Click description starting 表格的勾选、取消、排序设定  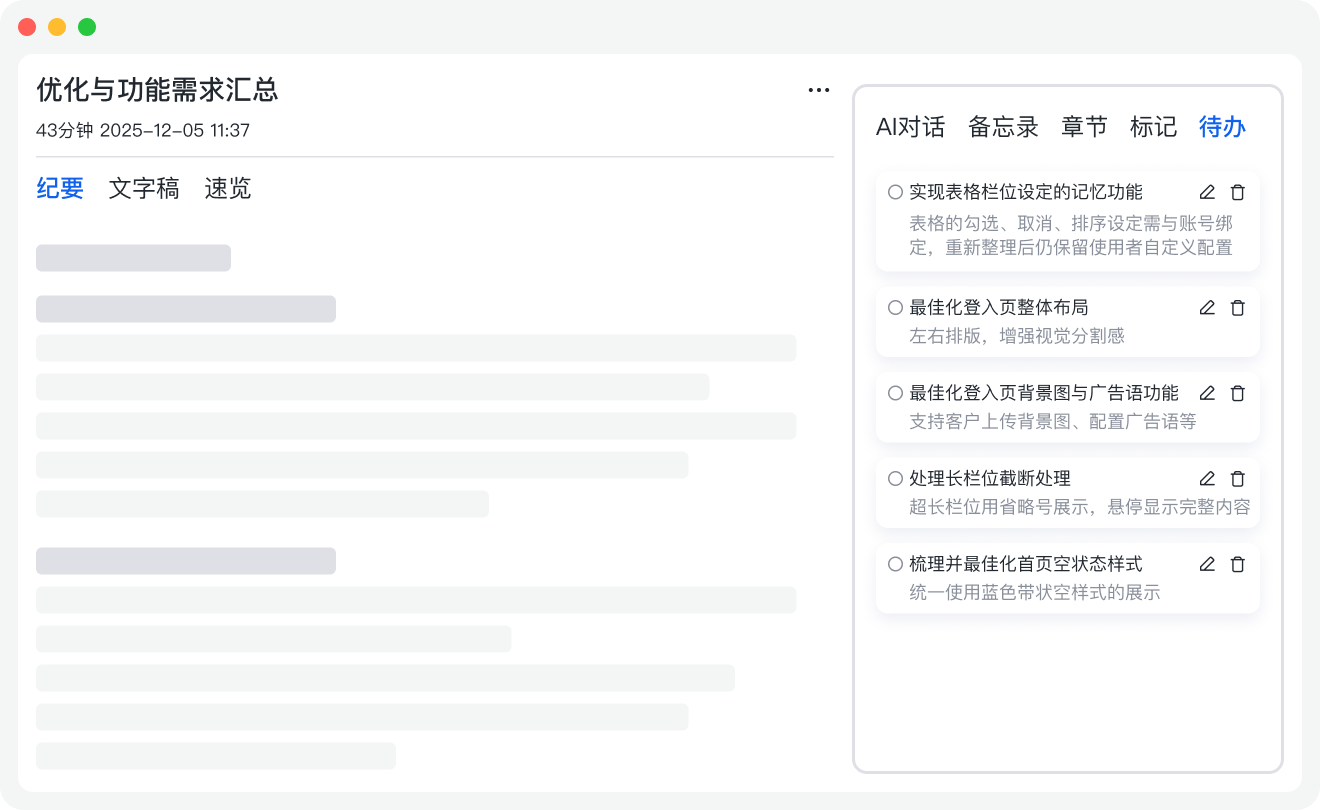tap(1071, 234)
